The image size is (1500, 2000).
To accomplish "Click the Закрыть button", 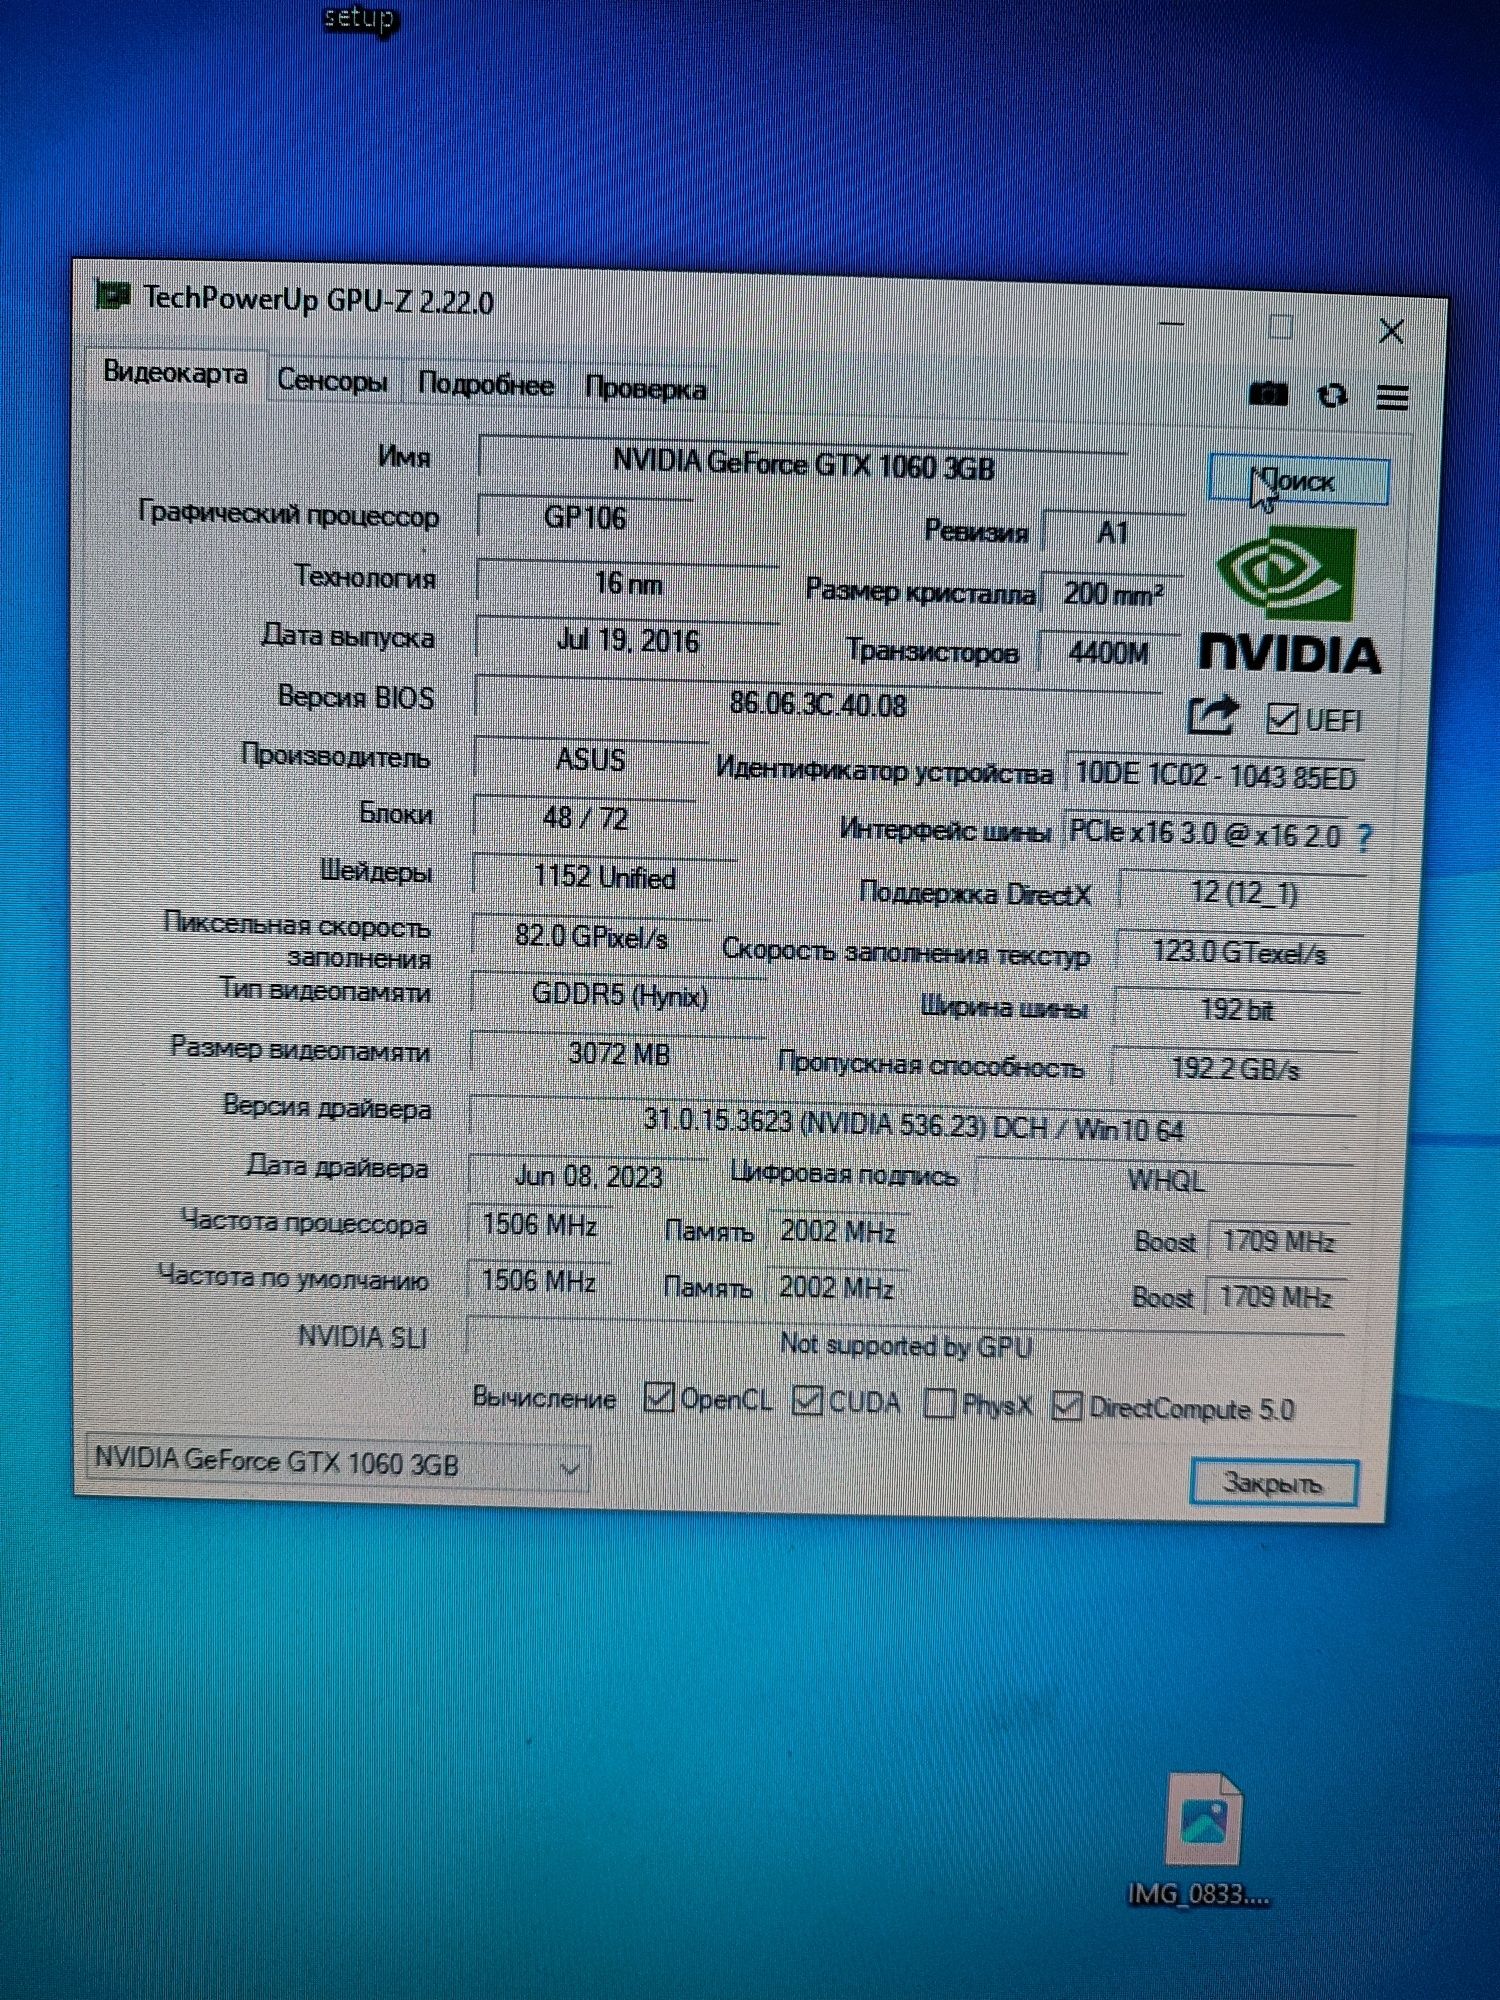I will point(1273,1482).
